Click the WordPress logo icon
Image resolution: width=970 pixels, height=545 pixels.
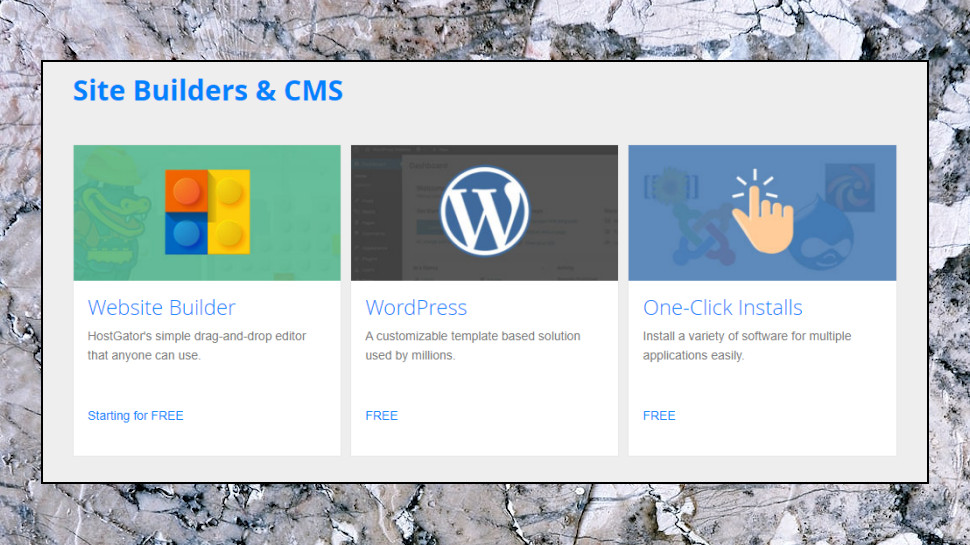pos(484,211)
